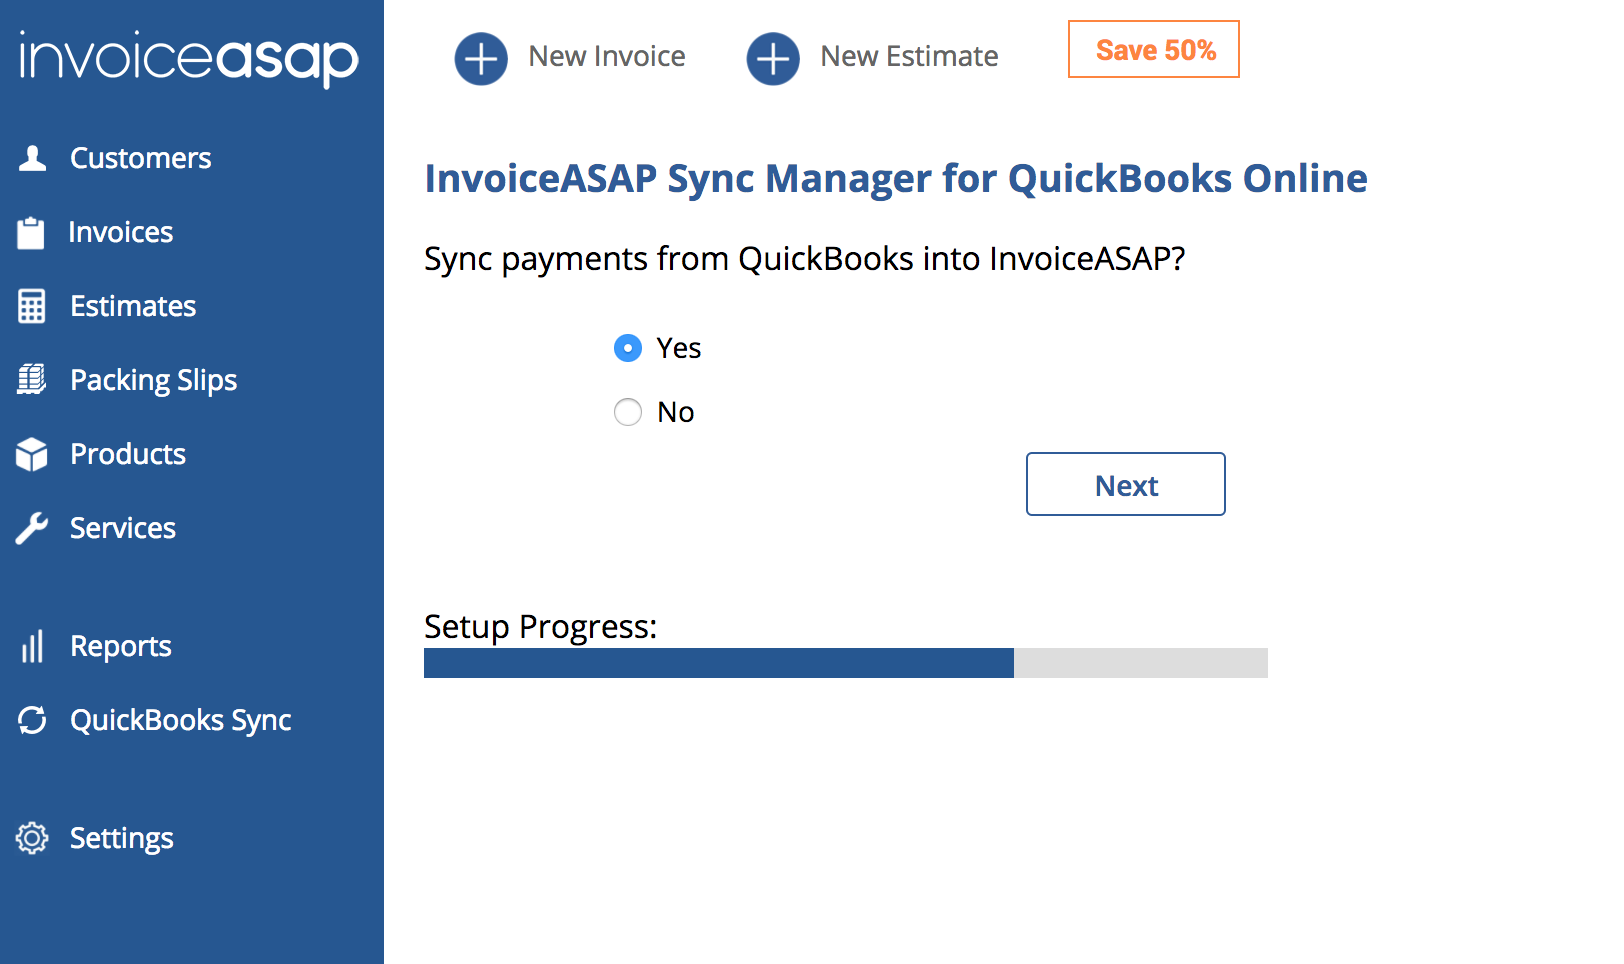This screenshot has width=1624, height=964.
Task: View the Reports page
Action: pos(121,646)
